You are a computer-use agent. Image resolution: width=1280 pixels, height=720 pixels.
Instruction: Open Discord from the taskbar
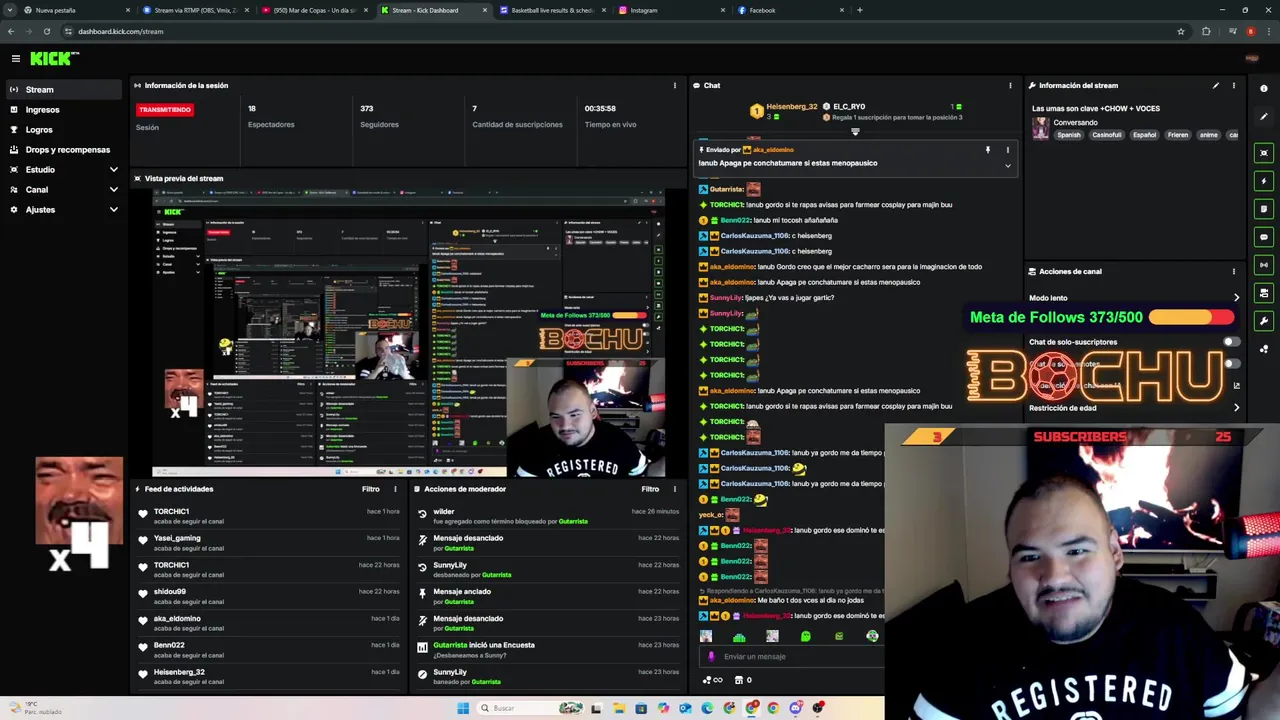pyautogui.click(x=796, y=708)
